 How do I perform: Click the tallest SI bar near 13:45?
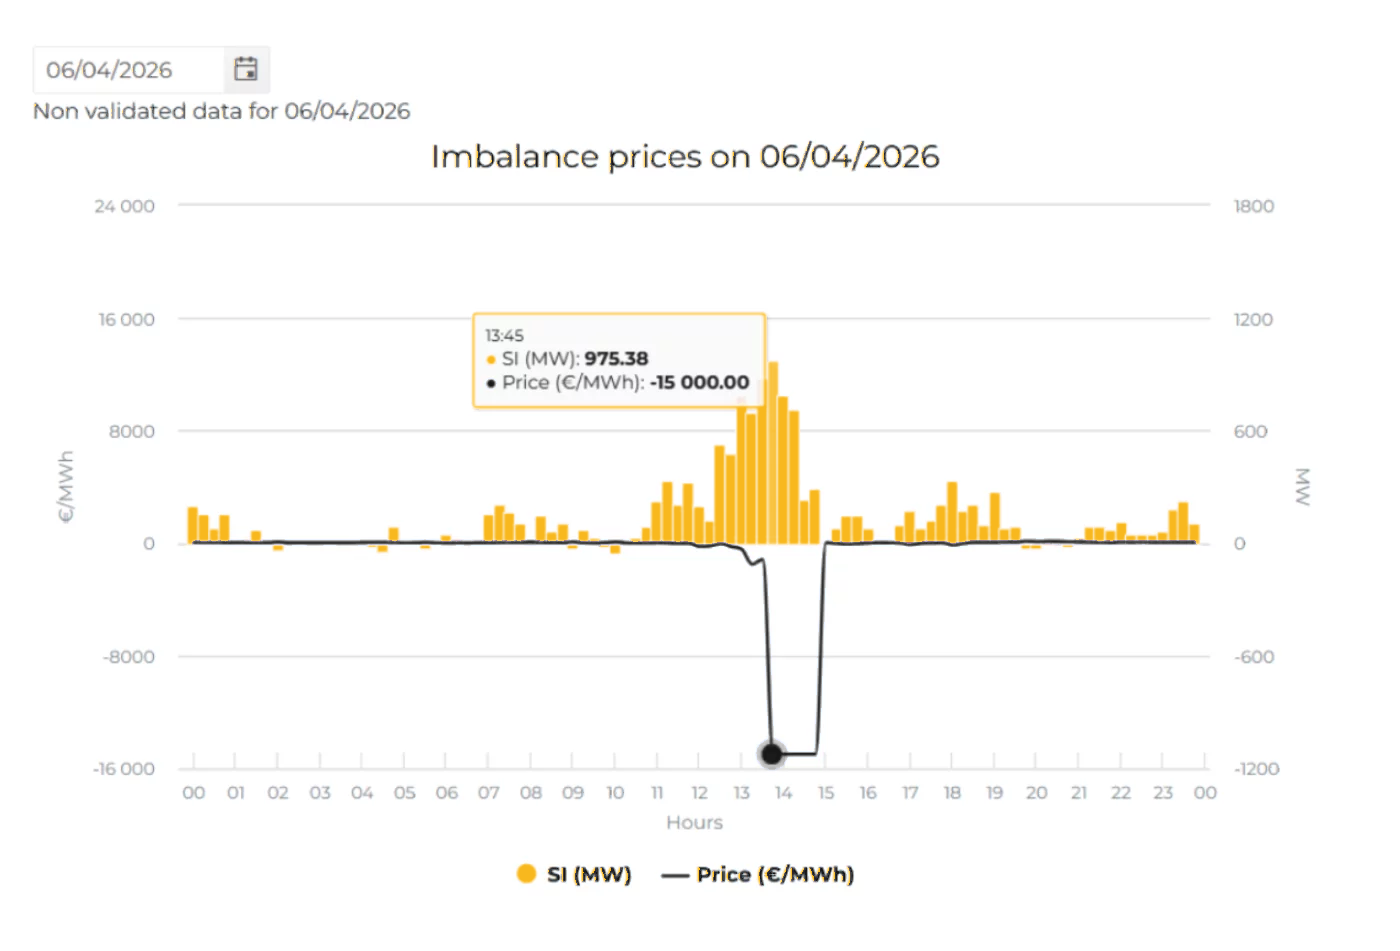point(773,453)
